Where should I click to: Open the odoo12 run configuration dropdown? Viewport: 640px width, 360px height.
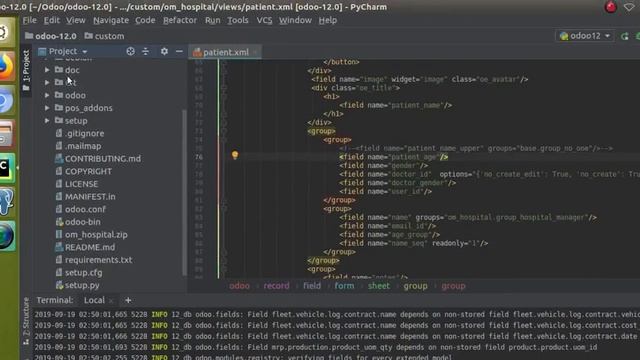pyautogui.click(x=585, y=36)
